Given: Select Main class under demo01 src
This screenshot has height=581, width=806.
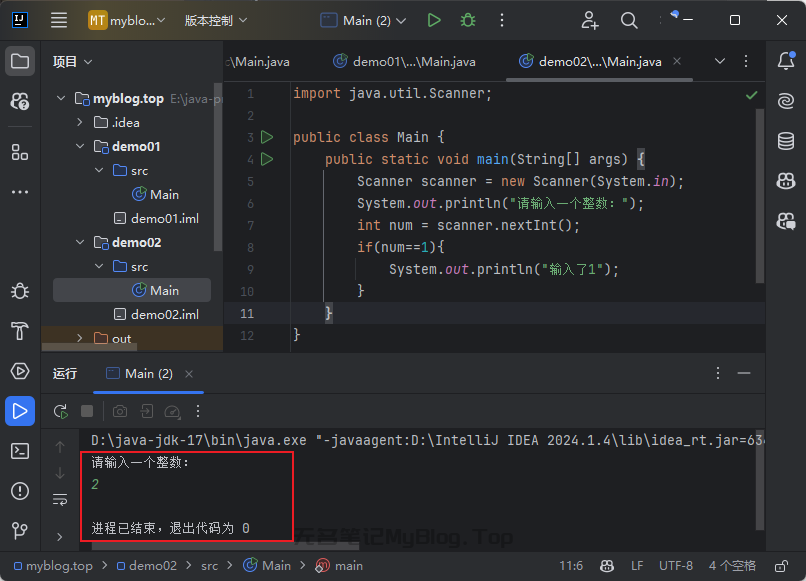Looking at the screenshot, I should 155,194.
